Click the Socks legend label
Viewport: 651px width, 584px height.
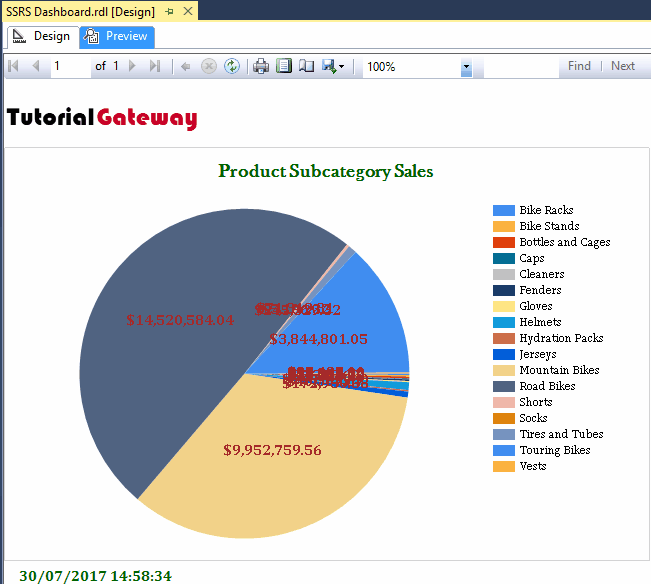pyautogui.click(x=533, y=418)
